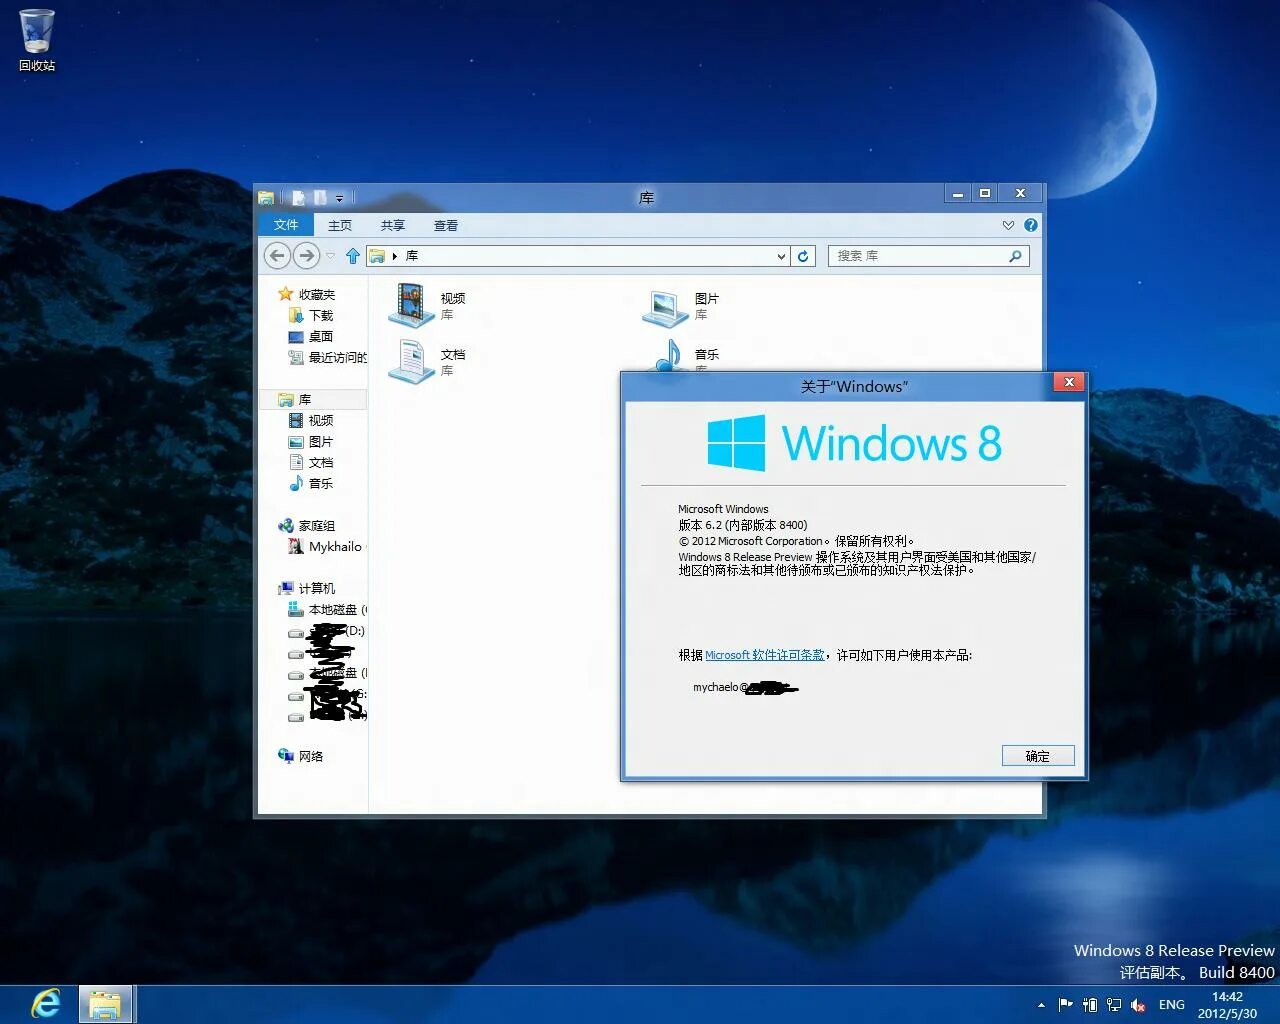This screenshot has height=1024, width=1280.
Task: Switch to the 共享 ribbon tab
Action: tap(393, 225)
